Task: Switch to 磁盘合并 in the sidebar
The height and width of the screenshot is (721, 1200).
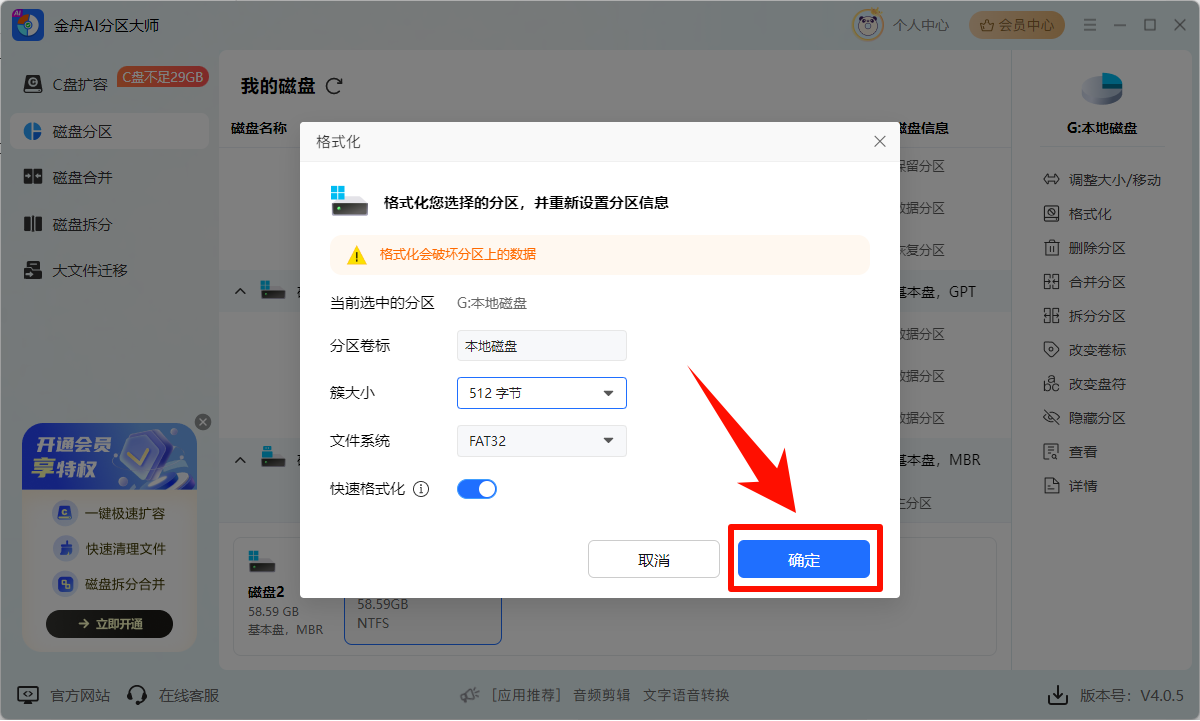Action: (x=82, y=178)
